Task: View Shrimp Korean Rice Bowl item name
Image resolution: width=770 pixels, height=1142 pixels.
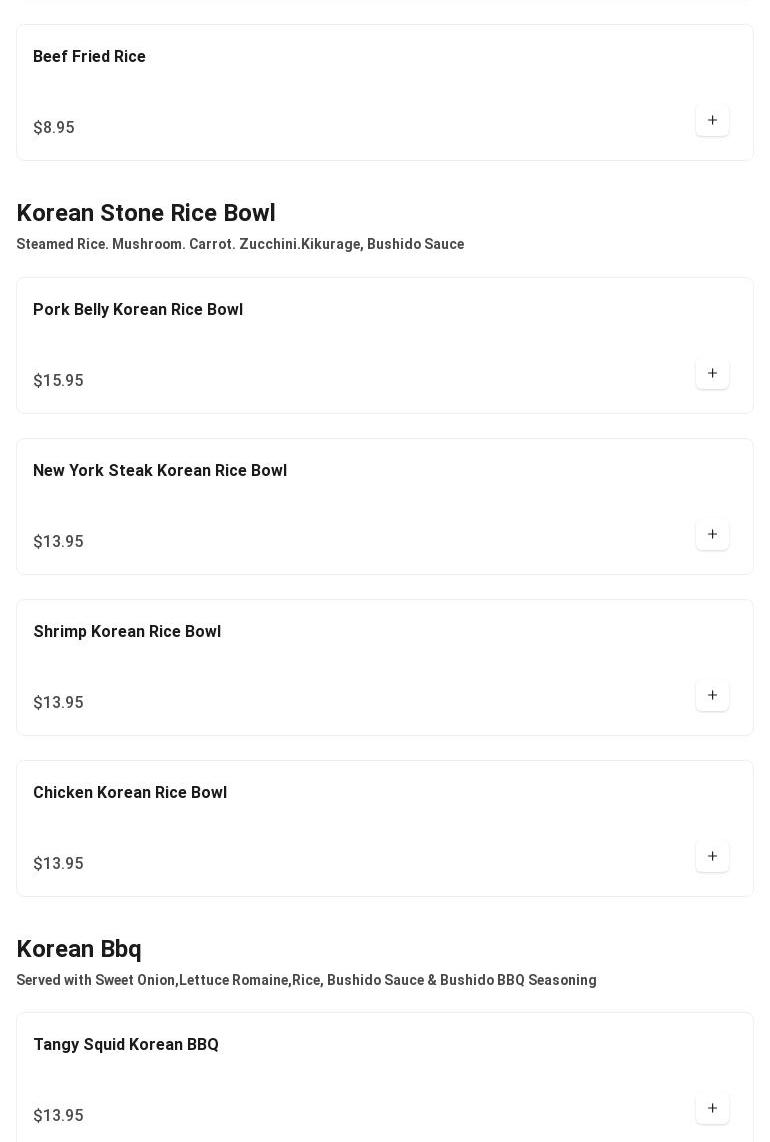Action: tap(127, 632)
